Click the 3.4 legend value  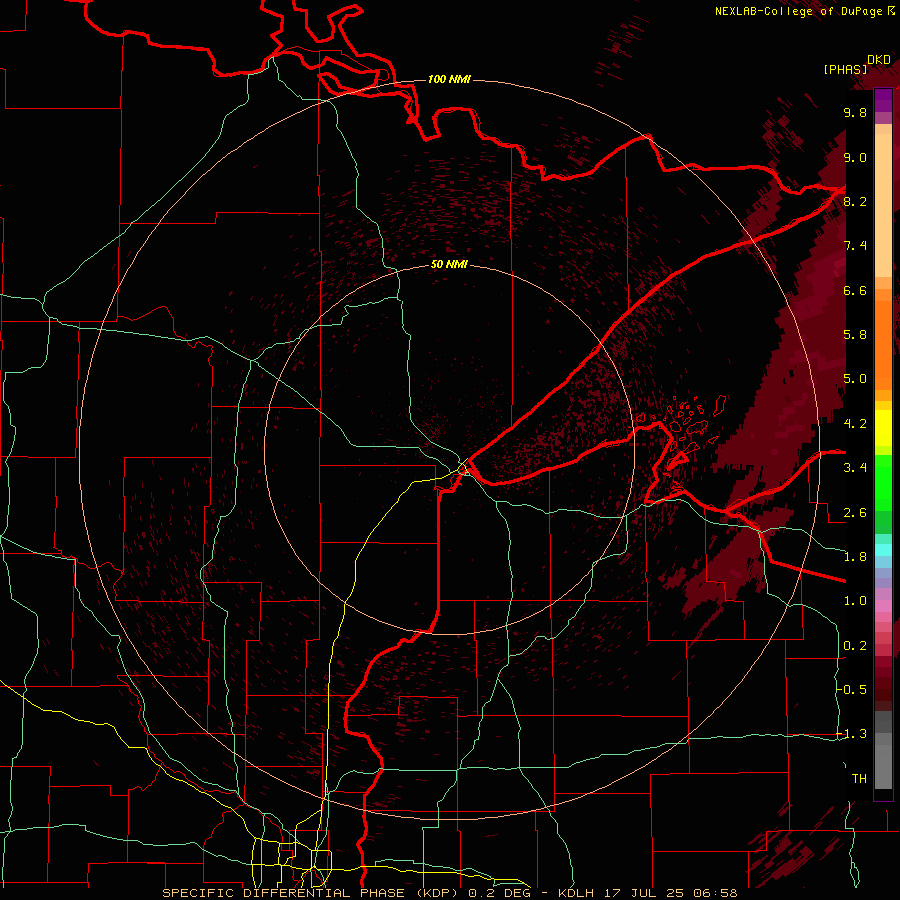pos(855,468)
